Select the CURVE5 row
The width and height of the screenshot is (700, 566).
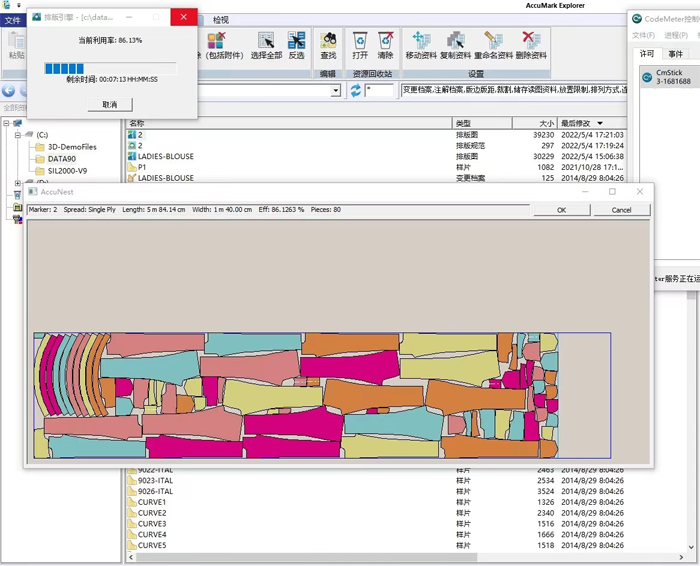(375, 545)
